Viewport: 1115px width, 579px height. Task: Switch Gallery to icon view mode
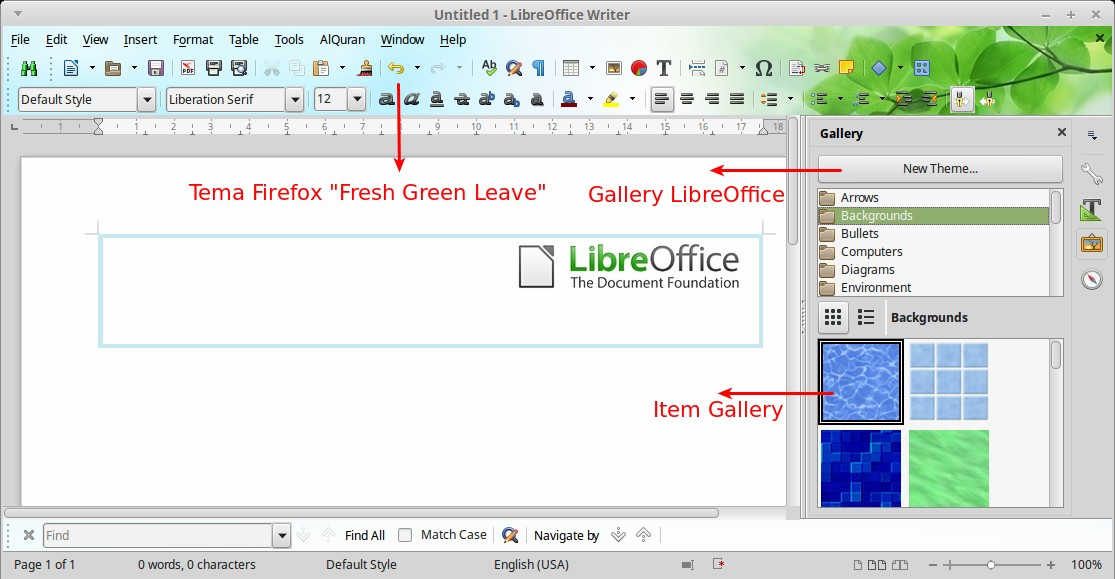click(833, 317)
